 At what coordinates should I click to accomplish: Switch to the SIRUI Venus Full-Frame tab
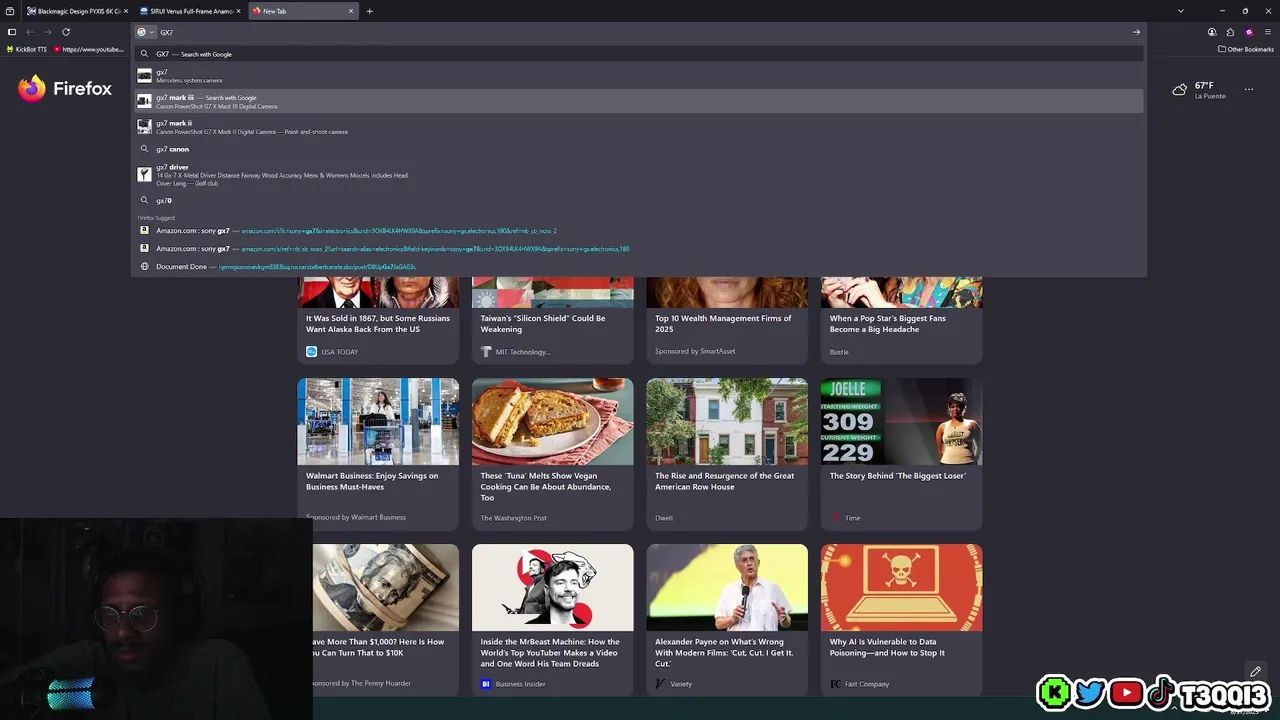(x=190, y=11)
